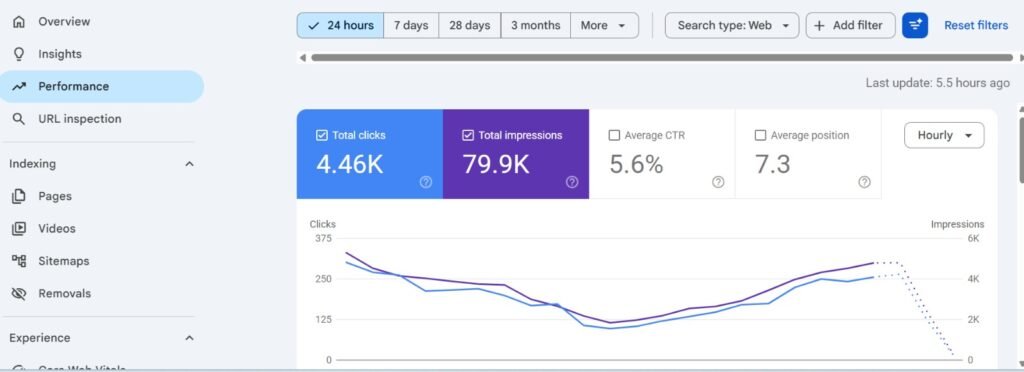
Task: Click the 4.46K total clicks value
Action: coord(349,164)
